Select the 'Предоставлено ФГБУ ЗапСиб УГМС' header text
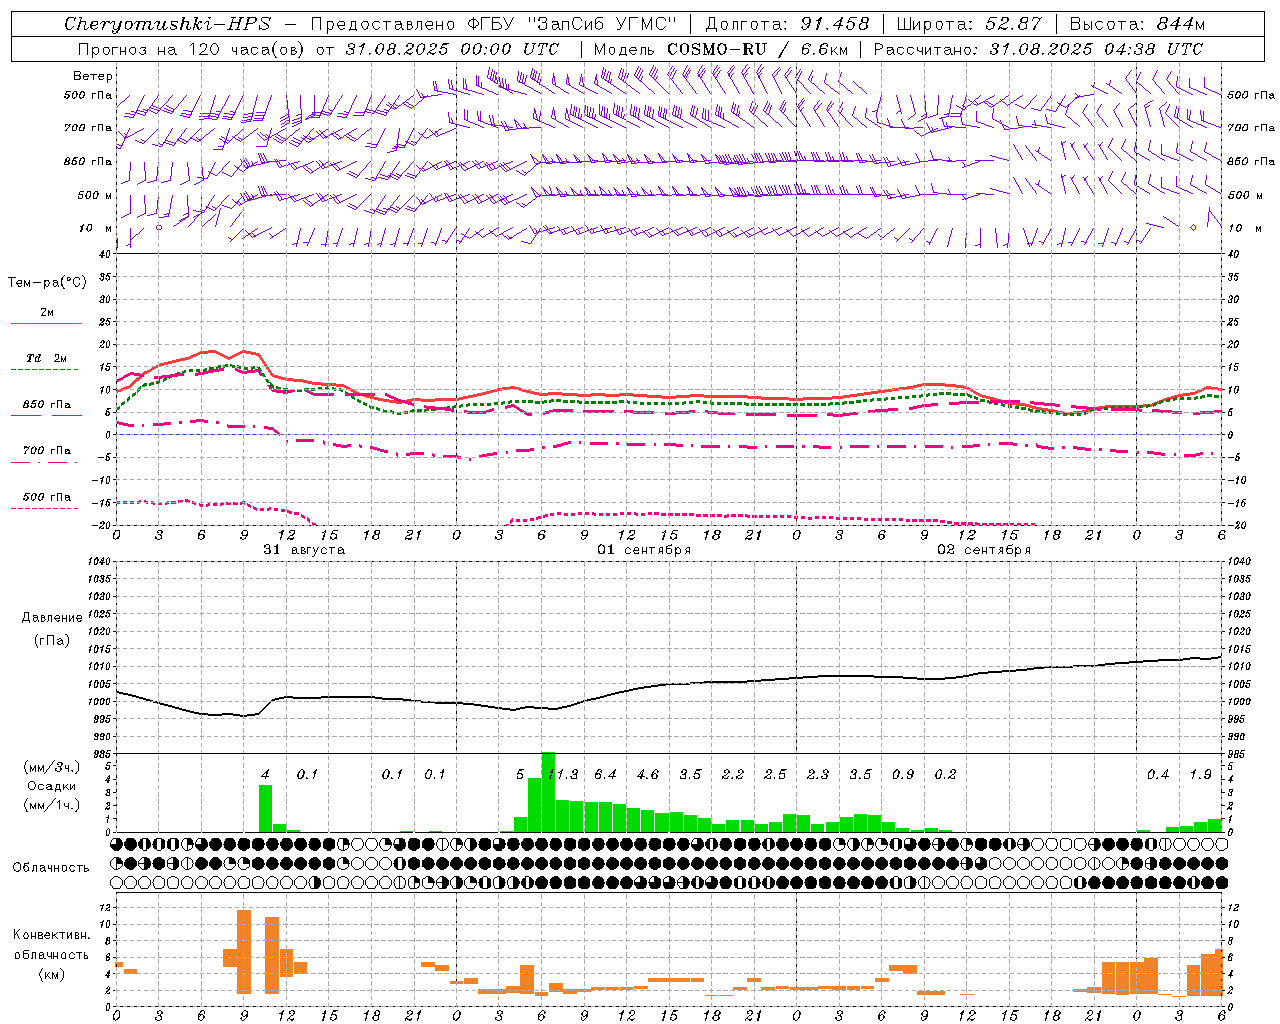 tap(494, 24)
